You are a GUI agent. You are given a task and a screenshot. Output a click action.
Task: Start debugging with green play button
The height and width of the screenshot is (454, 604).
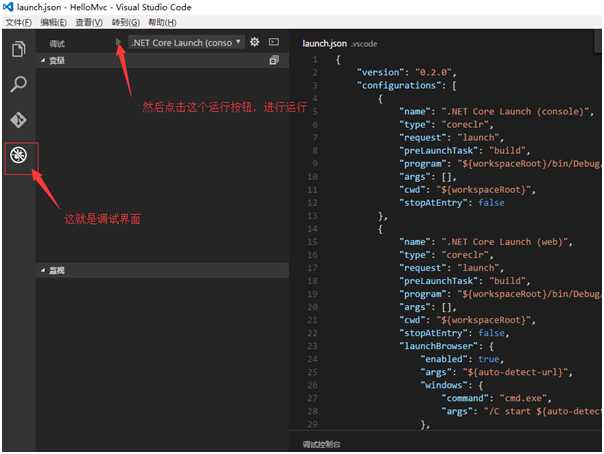tap(118, 42)
